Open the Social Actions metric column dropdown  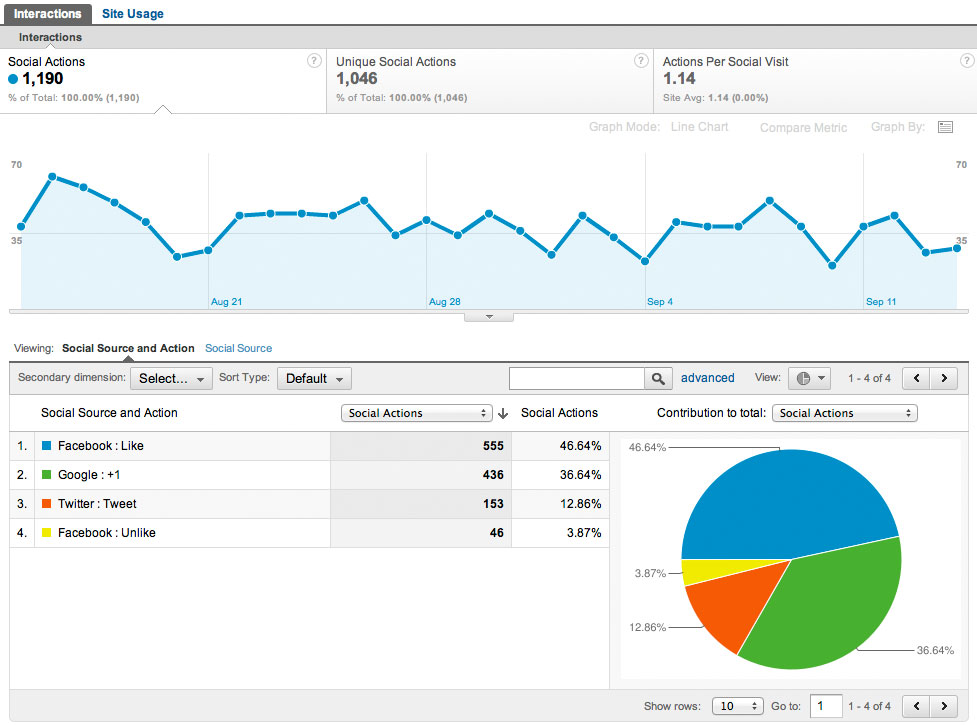416,413
